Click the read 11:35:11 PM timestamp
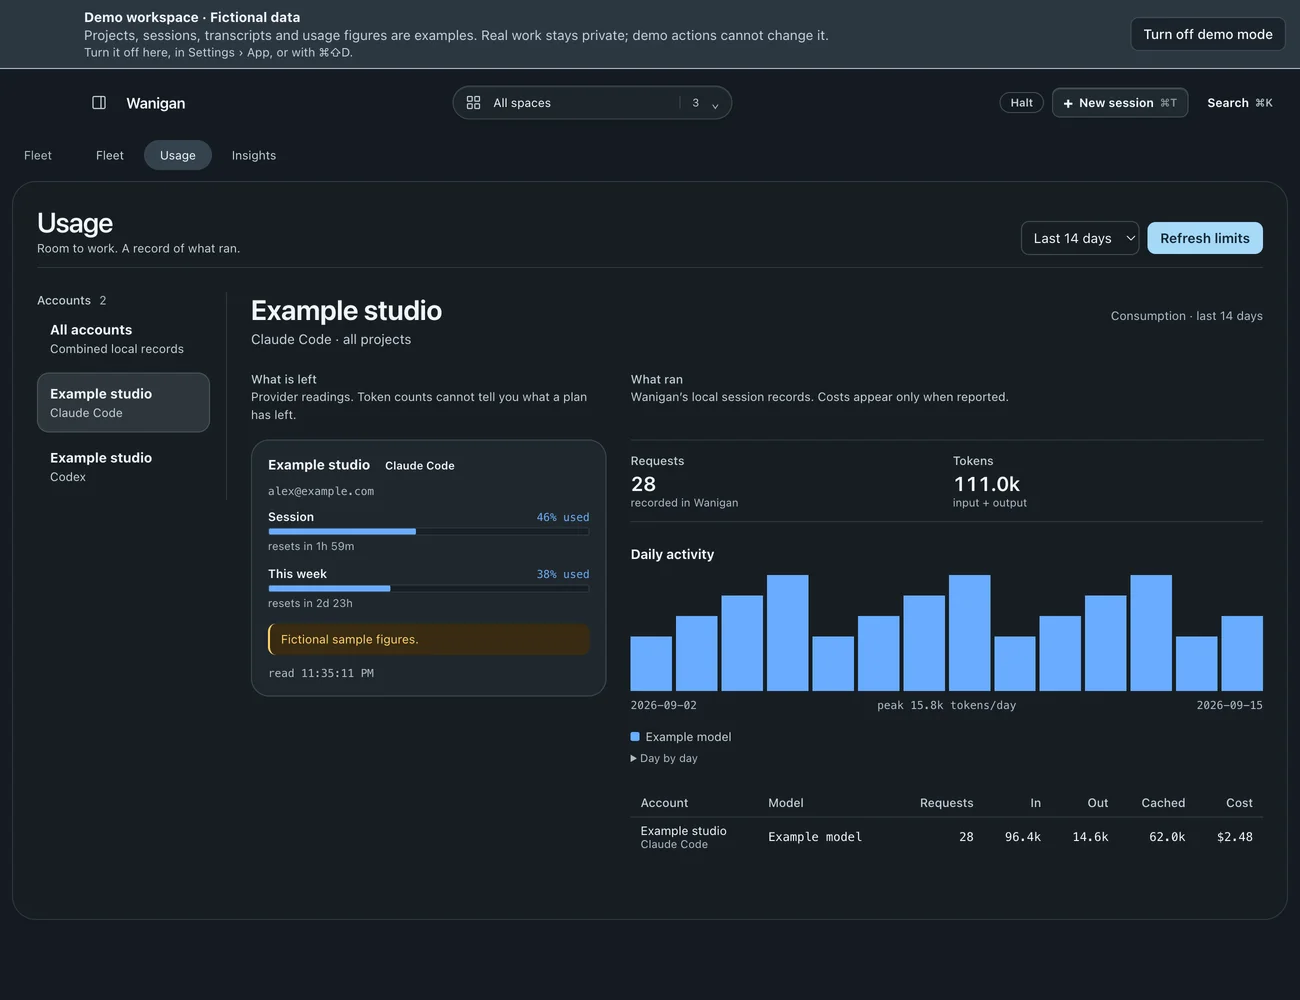Viewport: 1300px width, 1000px height. 321,674
